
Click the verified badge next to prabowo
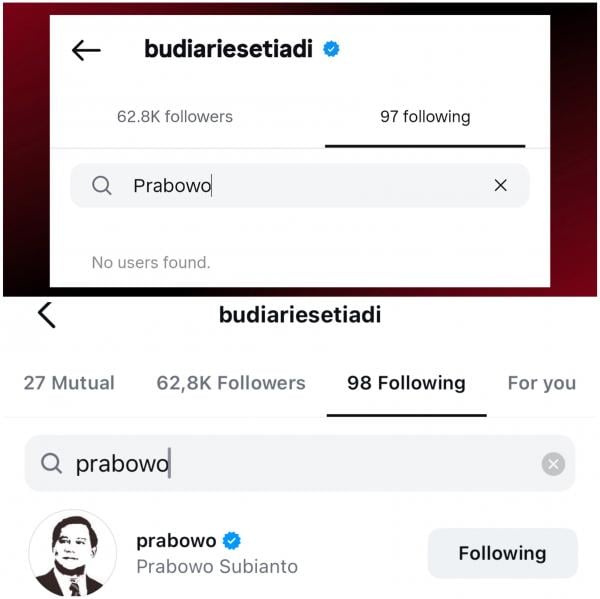(x=232, y=540)
